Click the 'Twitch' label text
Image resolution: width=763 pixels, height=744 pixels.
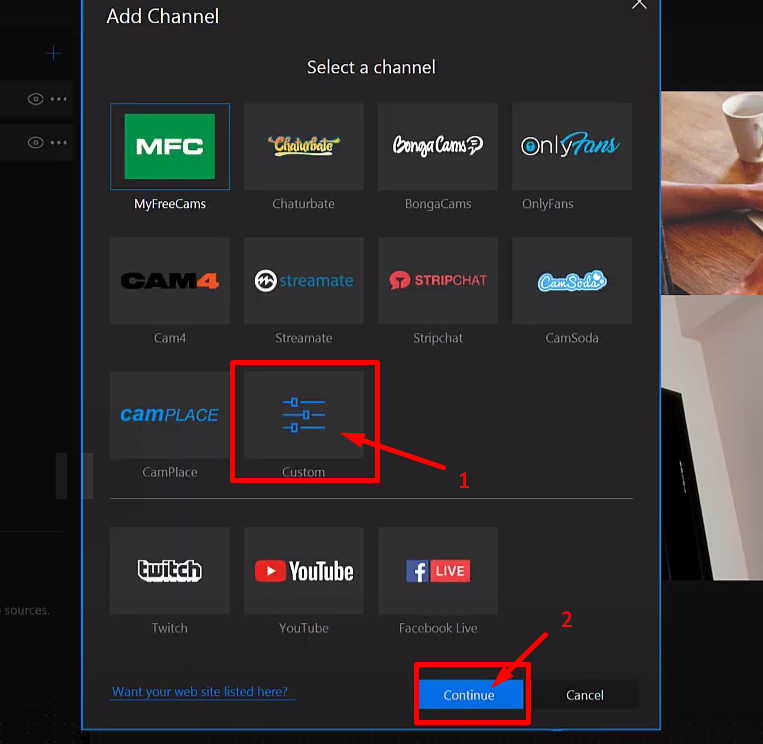tap(169, 628)
